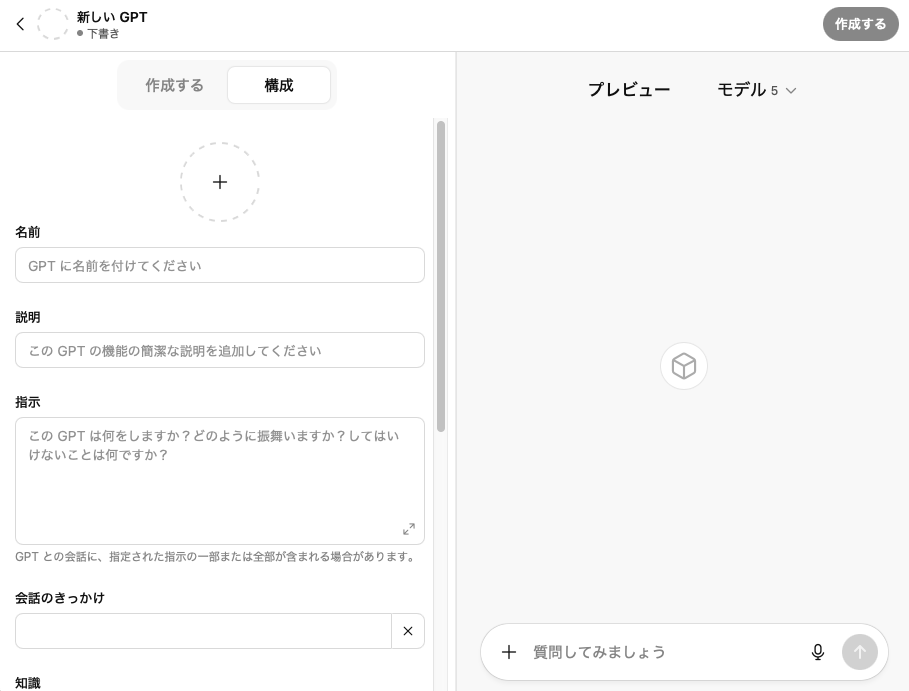This screenshot has width=909, height=691.
Task: Expand the 指示 textarea to fullscreen
Action: click(x=408, y=529)
